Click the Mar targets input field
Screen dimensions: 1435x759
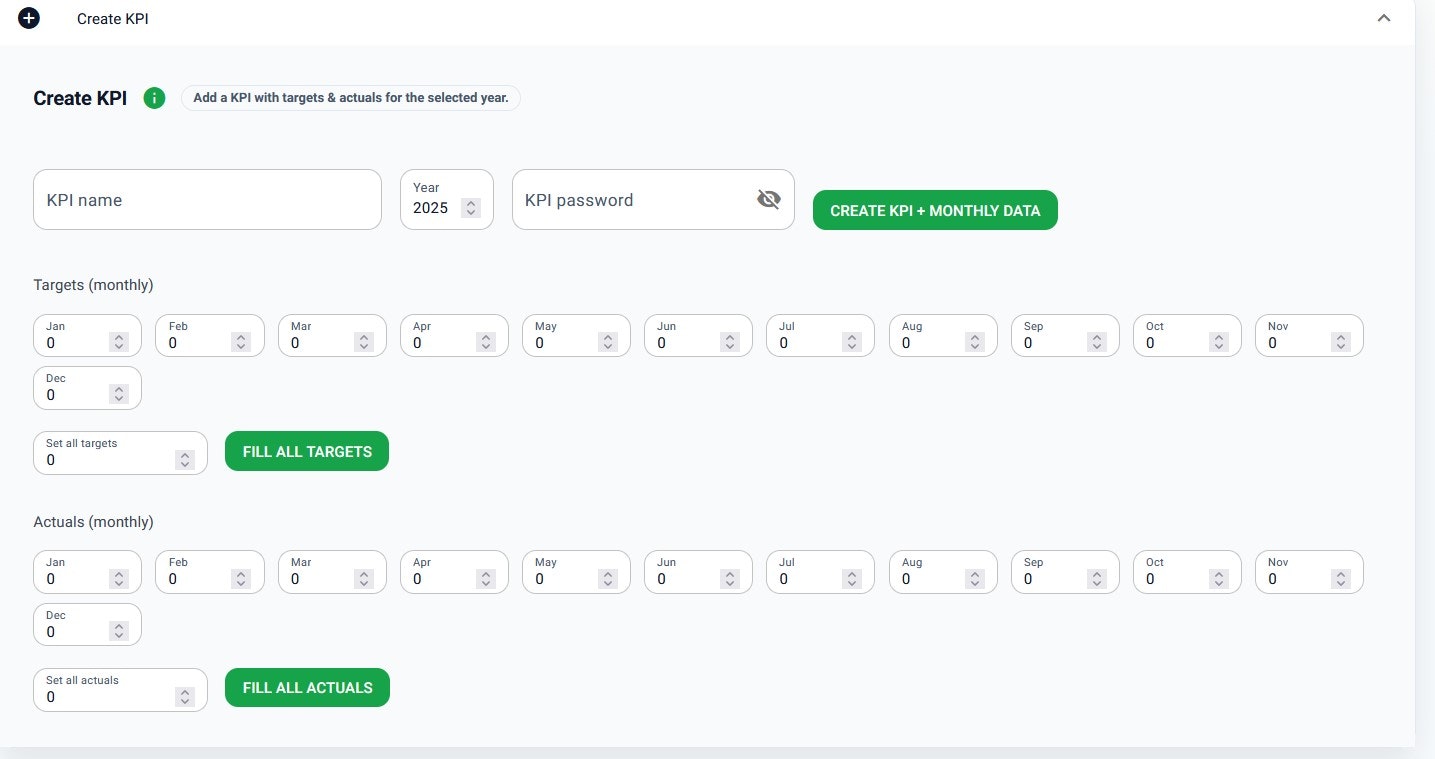pos(320,342)
